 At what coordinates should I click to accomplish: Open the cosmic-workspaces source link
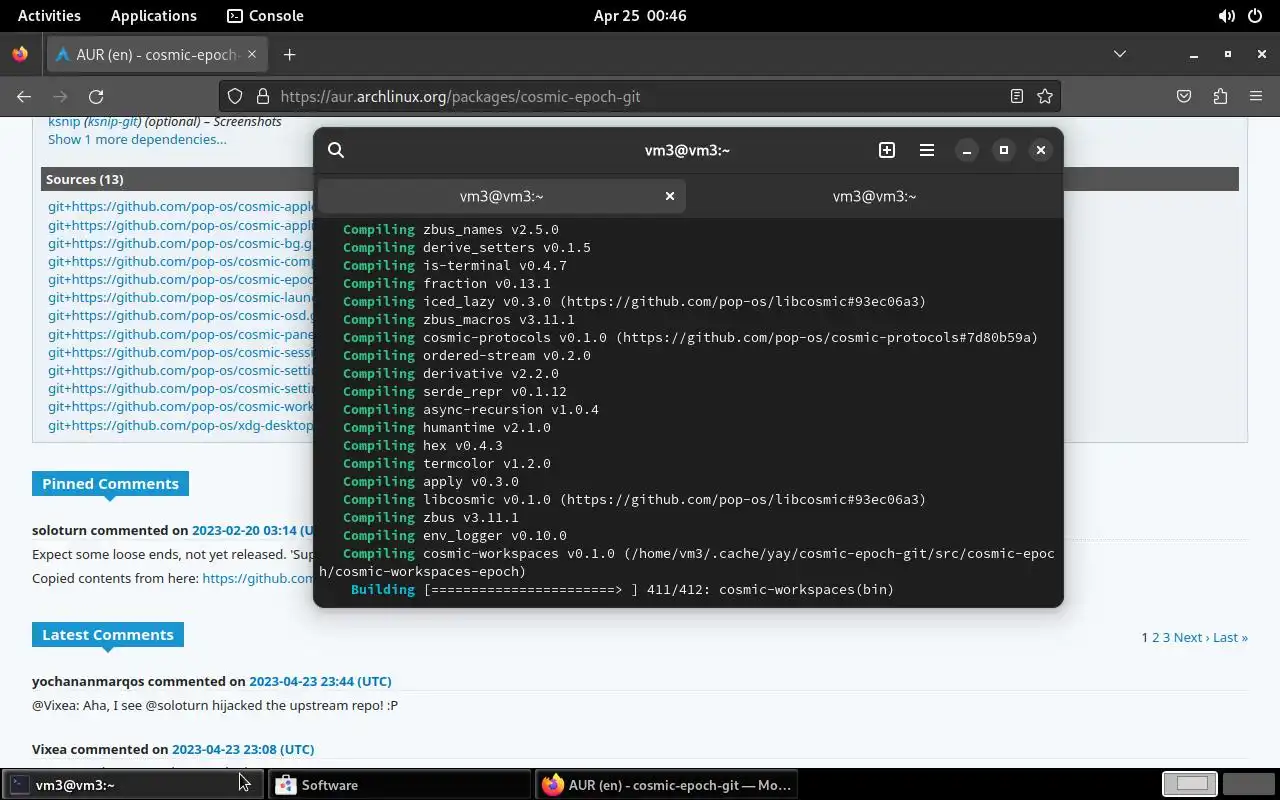[x=180, y=406]
